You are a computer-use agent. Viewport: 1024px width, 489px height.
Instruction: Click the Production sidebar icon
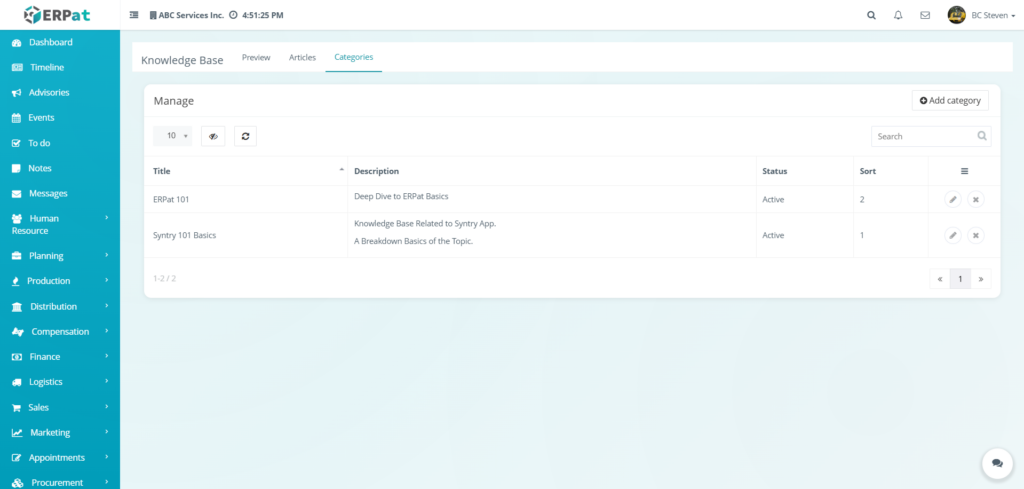(16, 281)
